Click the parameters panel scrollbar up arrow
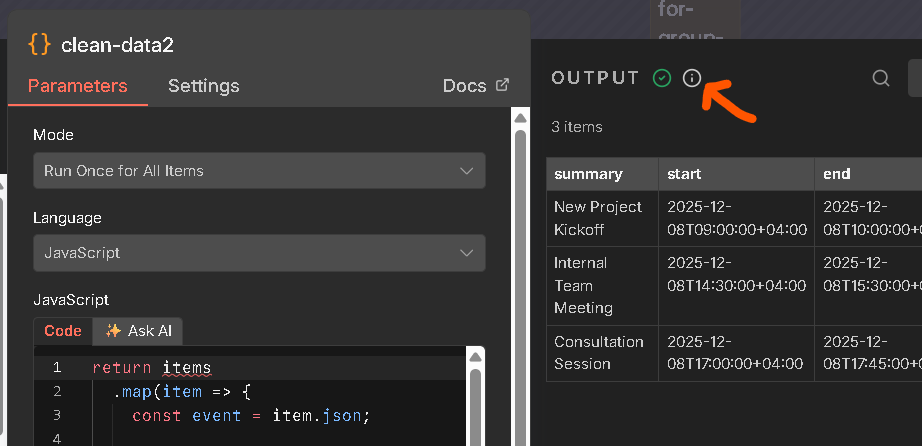Viewport: 922px width, 446px height. [519, 119]
